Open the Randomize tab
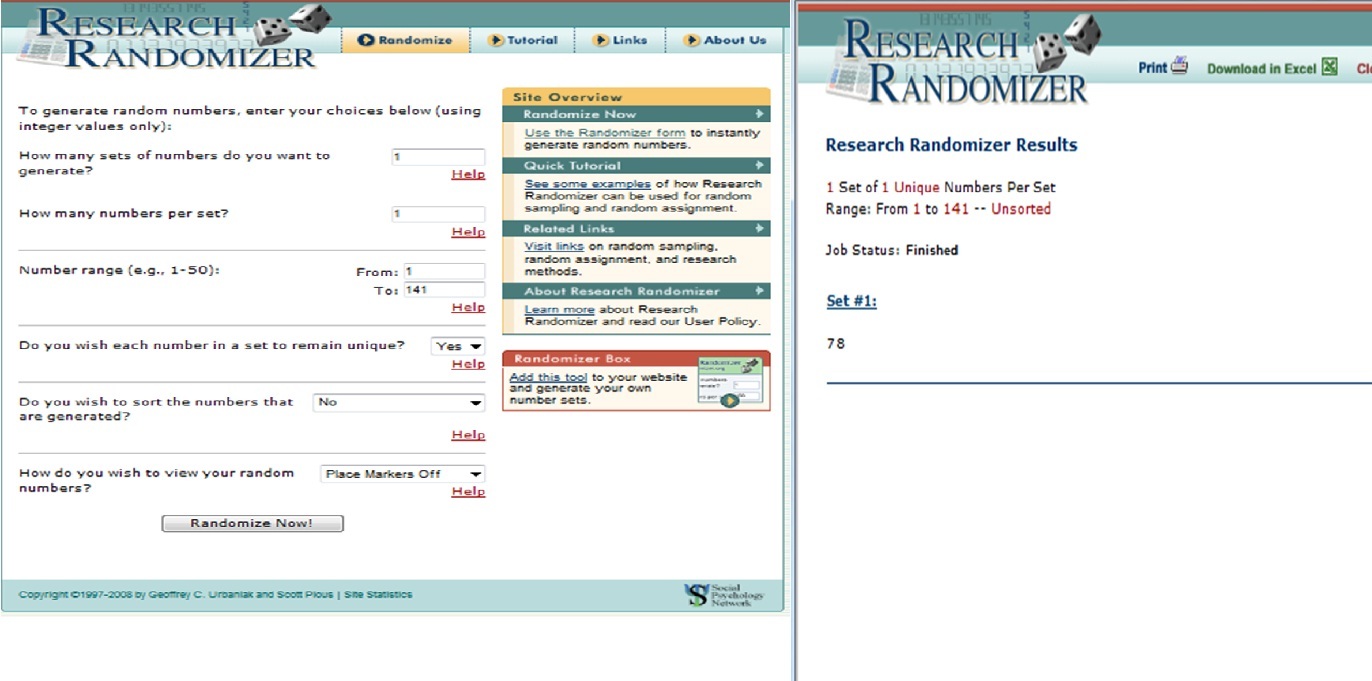1372x681 pixels. point(405,40)
